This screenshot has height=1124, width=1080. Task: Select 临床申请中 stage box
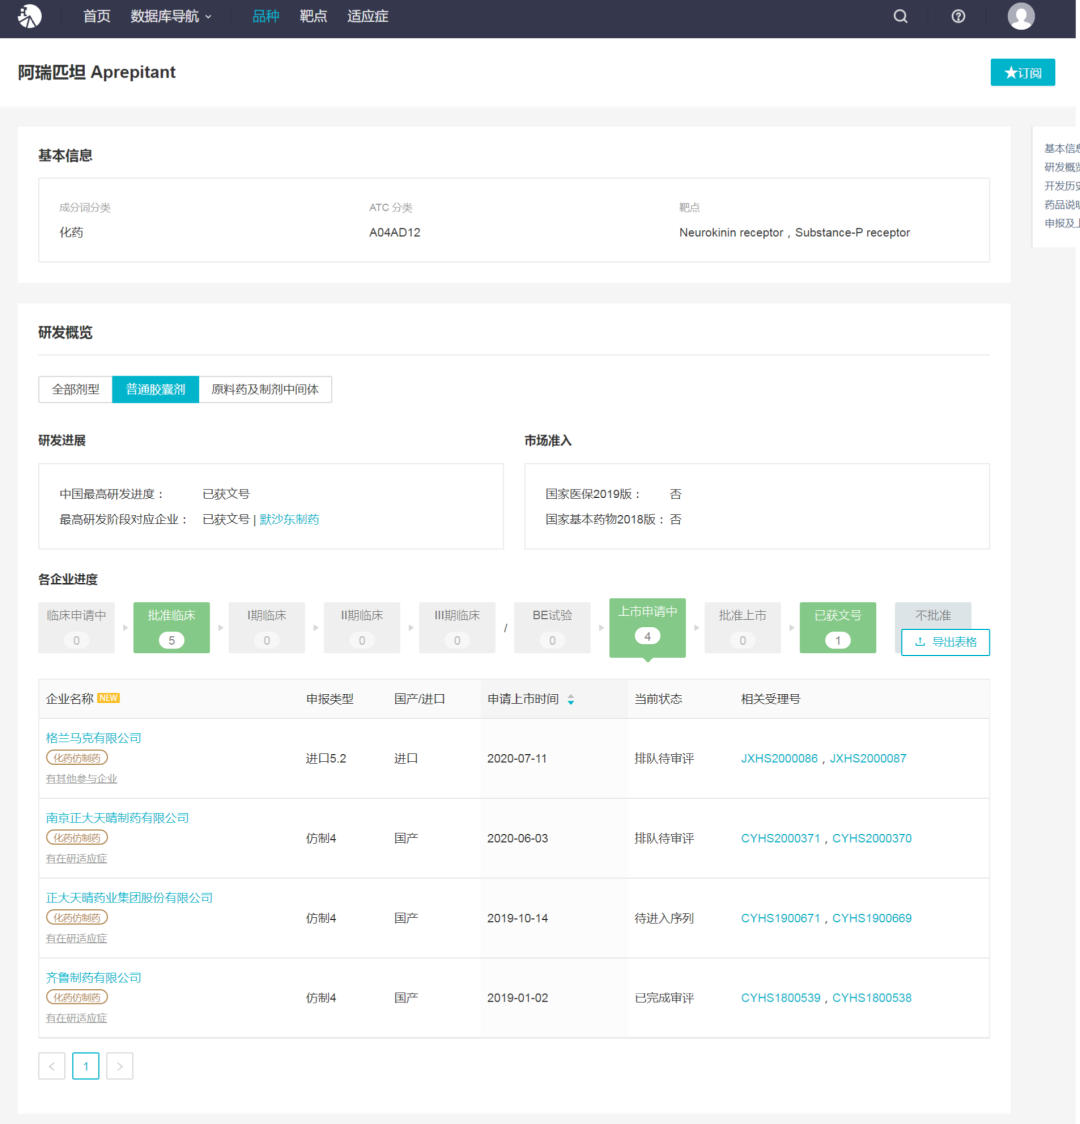[x=77, y=627]
